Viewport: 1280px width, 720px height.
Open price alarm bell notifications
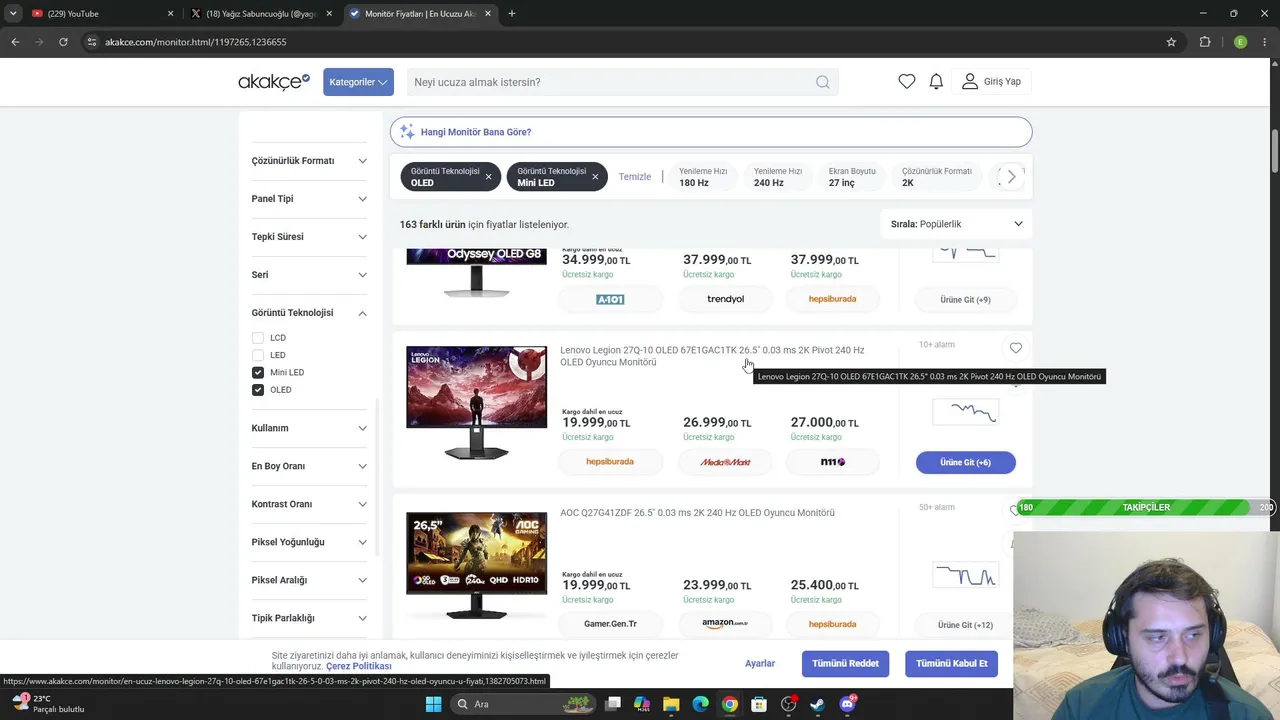tap(936, 82)
